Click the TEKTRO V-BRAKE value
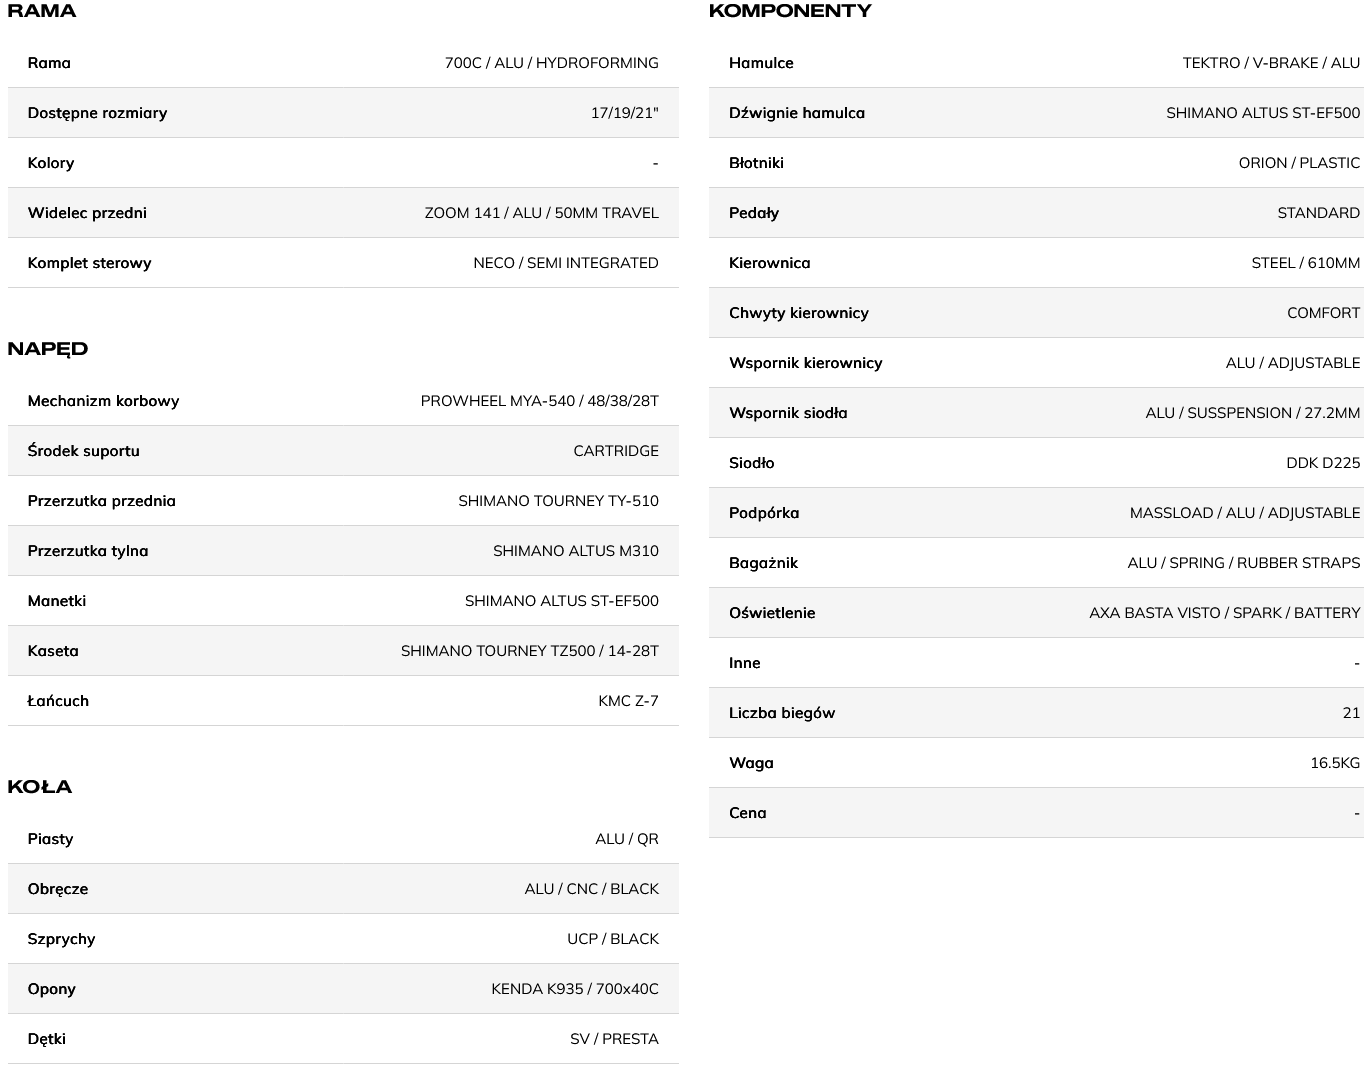 point(1270,63)
